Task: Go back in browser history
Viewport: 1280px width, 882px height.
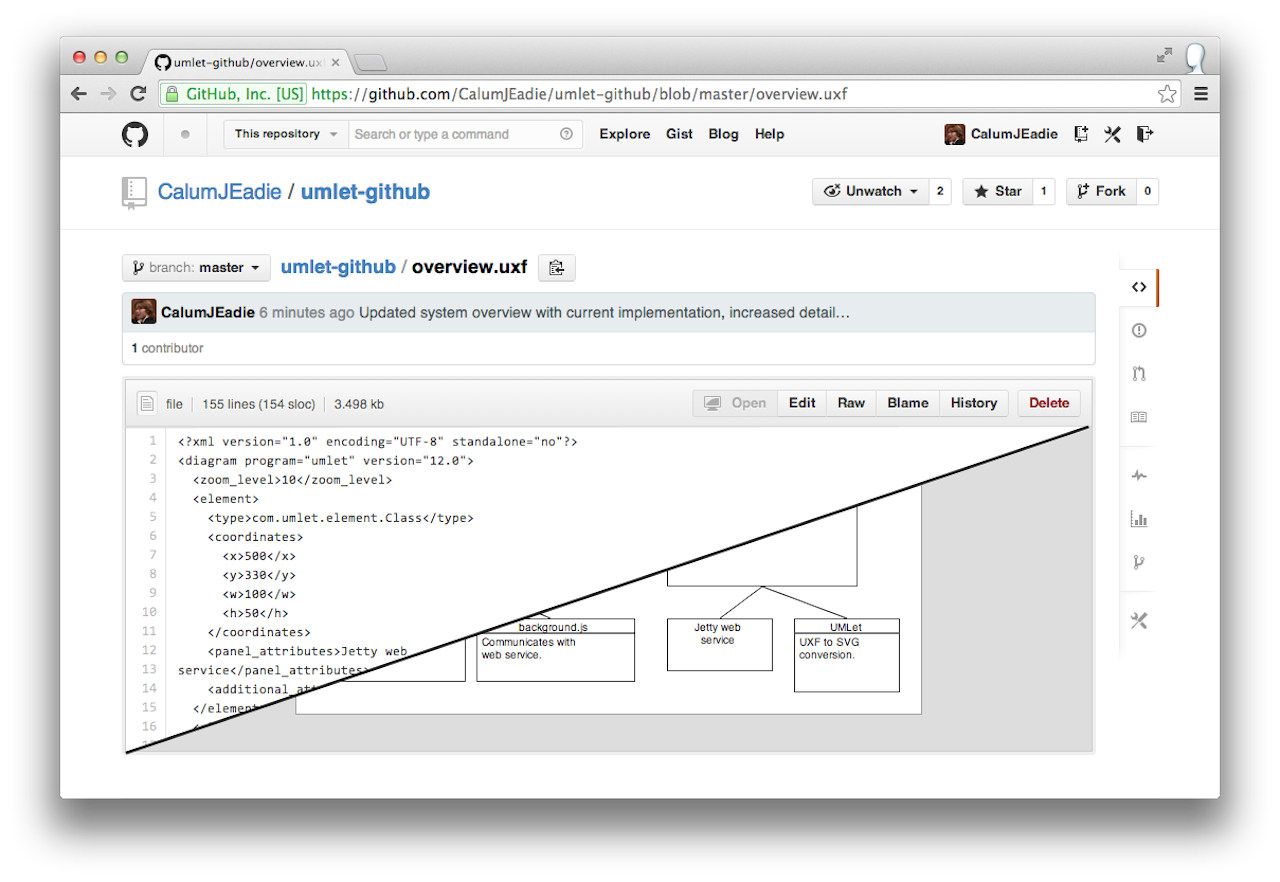Action: point(79,94)
